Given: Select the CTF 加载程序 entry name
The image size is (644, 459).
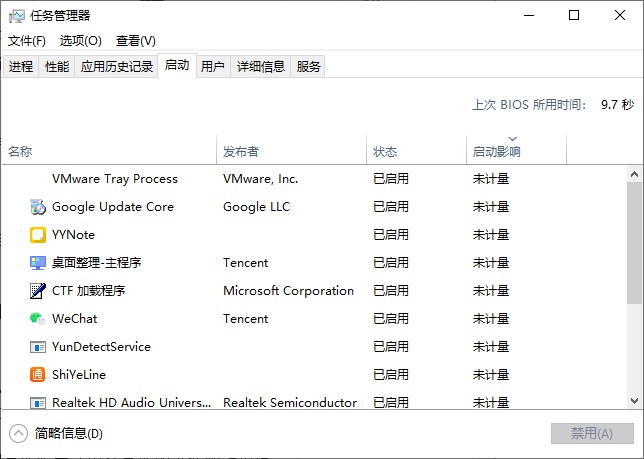Looking at the screenshot, I should (x=89, y=291).
